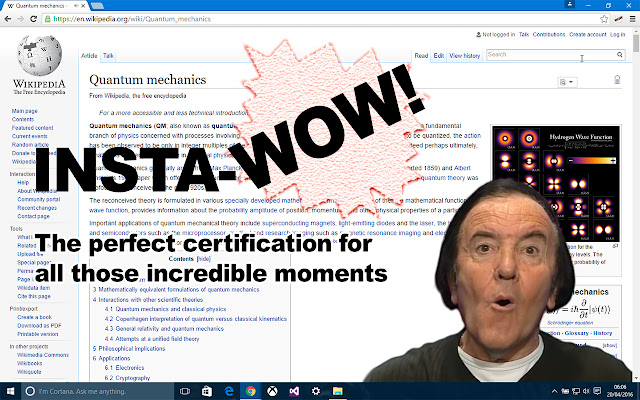This screenshot has height=400, width=640.
Task: Click the extension icon beside the bookmark star
Action: [x=618, y=19]
